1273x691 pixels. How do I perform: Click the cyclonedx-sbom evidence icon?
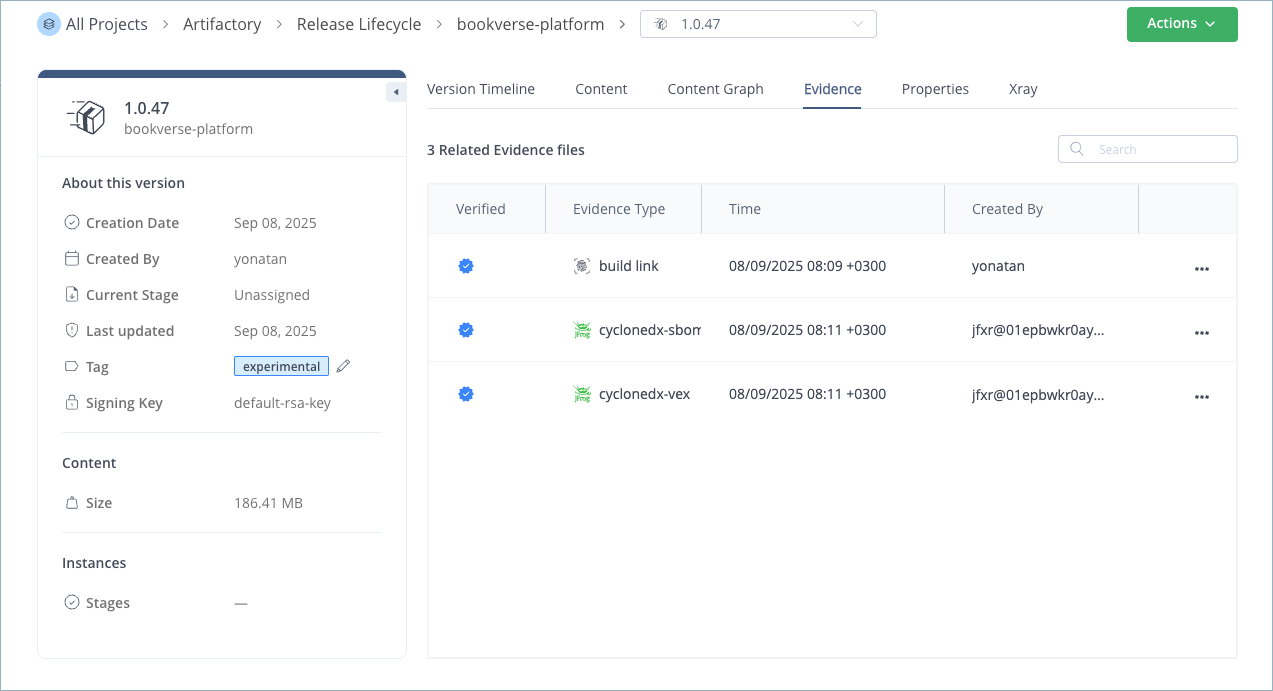pos(581,330)
